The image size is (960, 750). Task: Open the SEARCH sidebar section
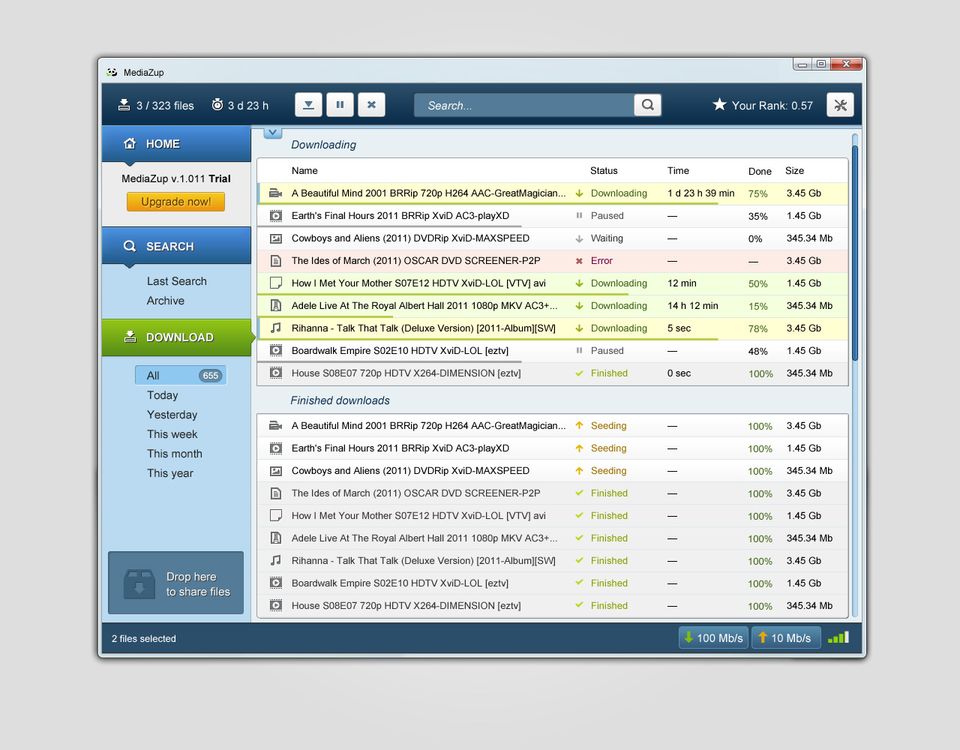coord(176,246)
